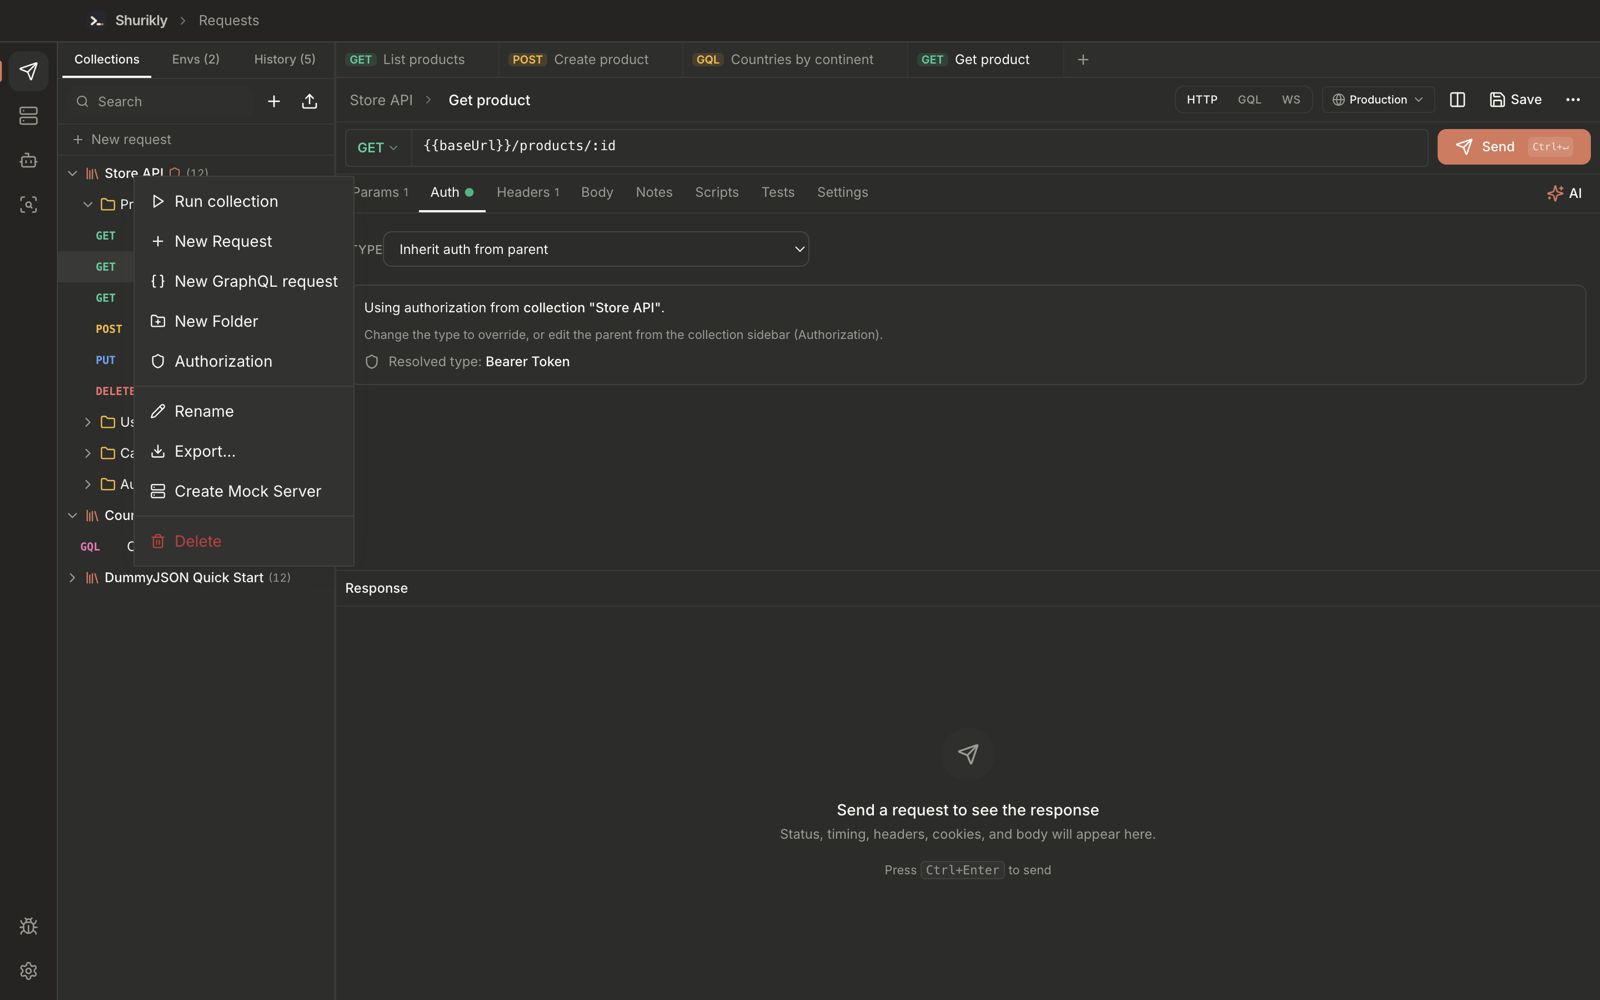Click the import upload icon beside Search
Viewport: 1600px width, 1000px height.
310,101
